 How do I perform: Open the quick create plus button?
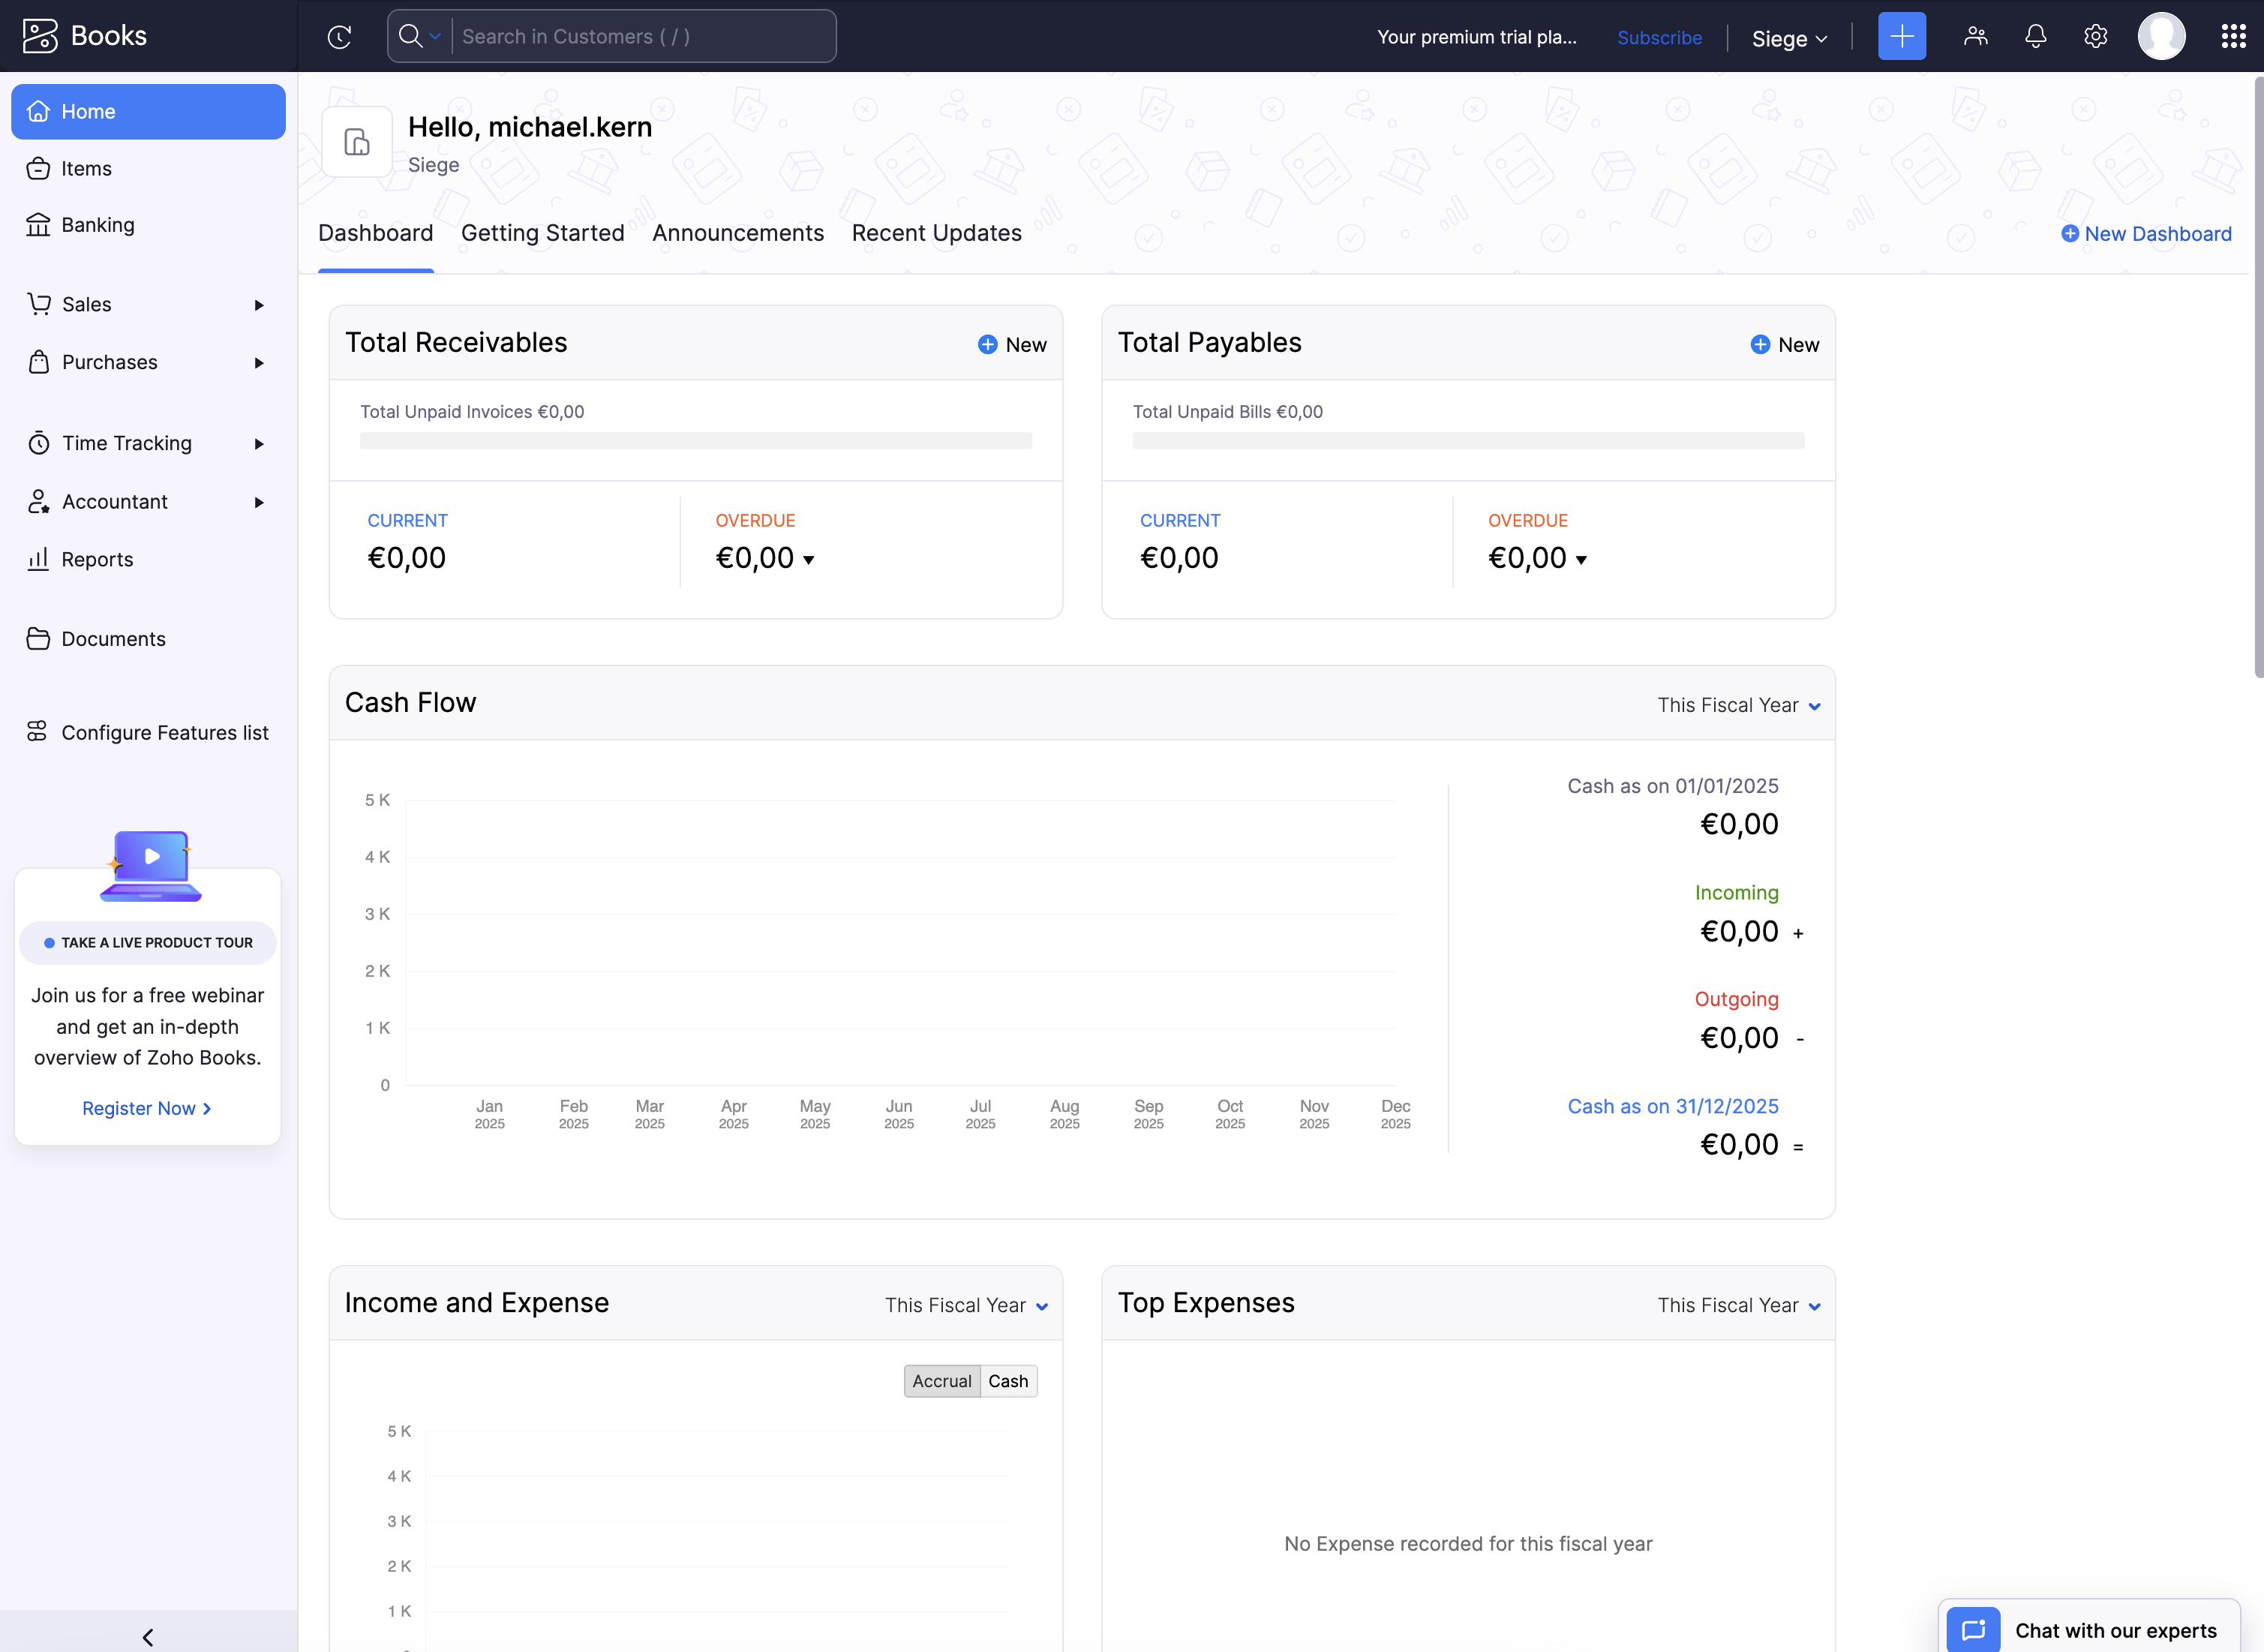click(1901, 36)
